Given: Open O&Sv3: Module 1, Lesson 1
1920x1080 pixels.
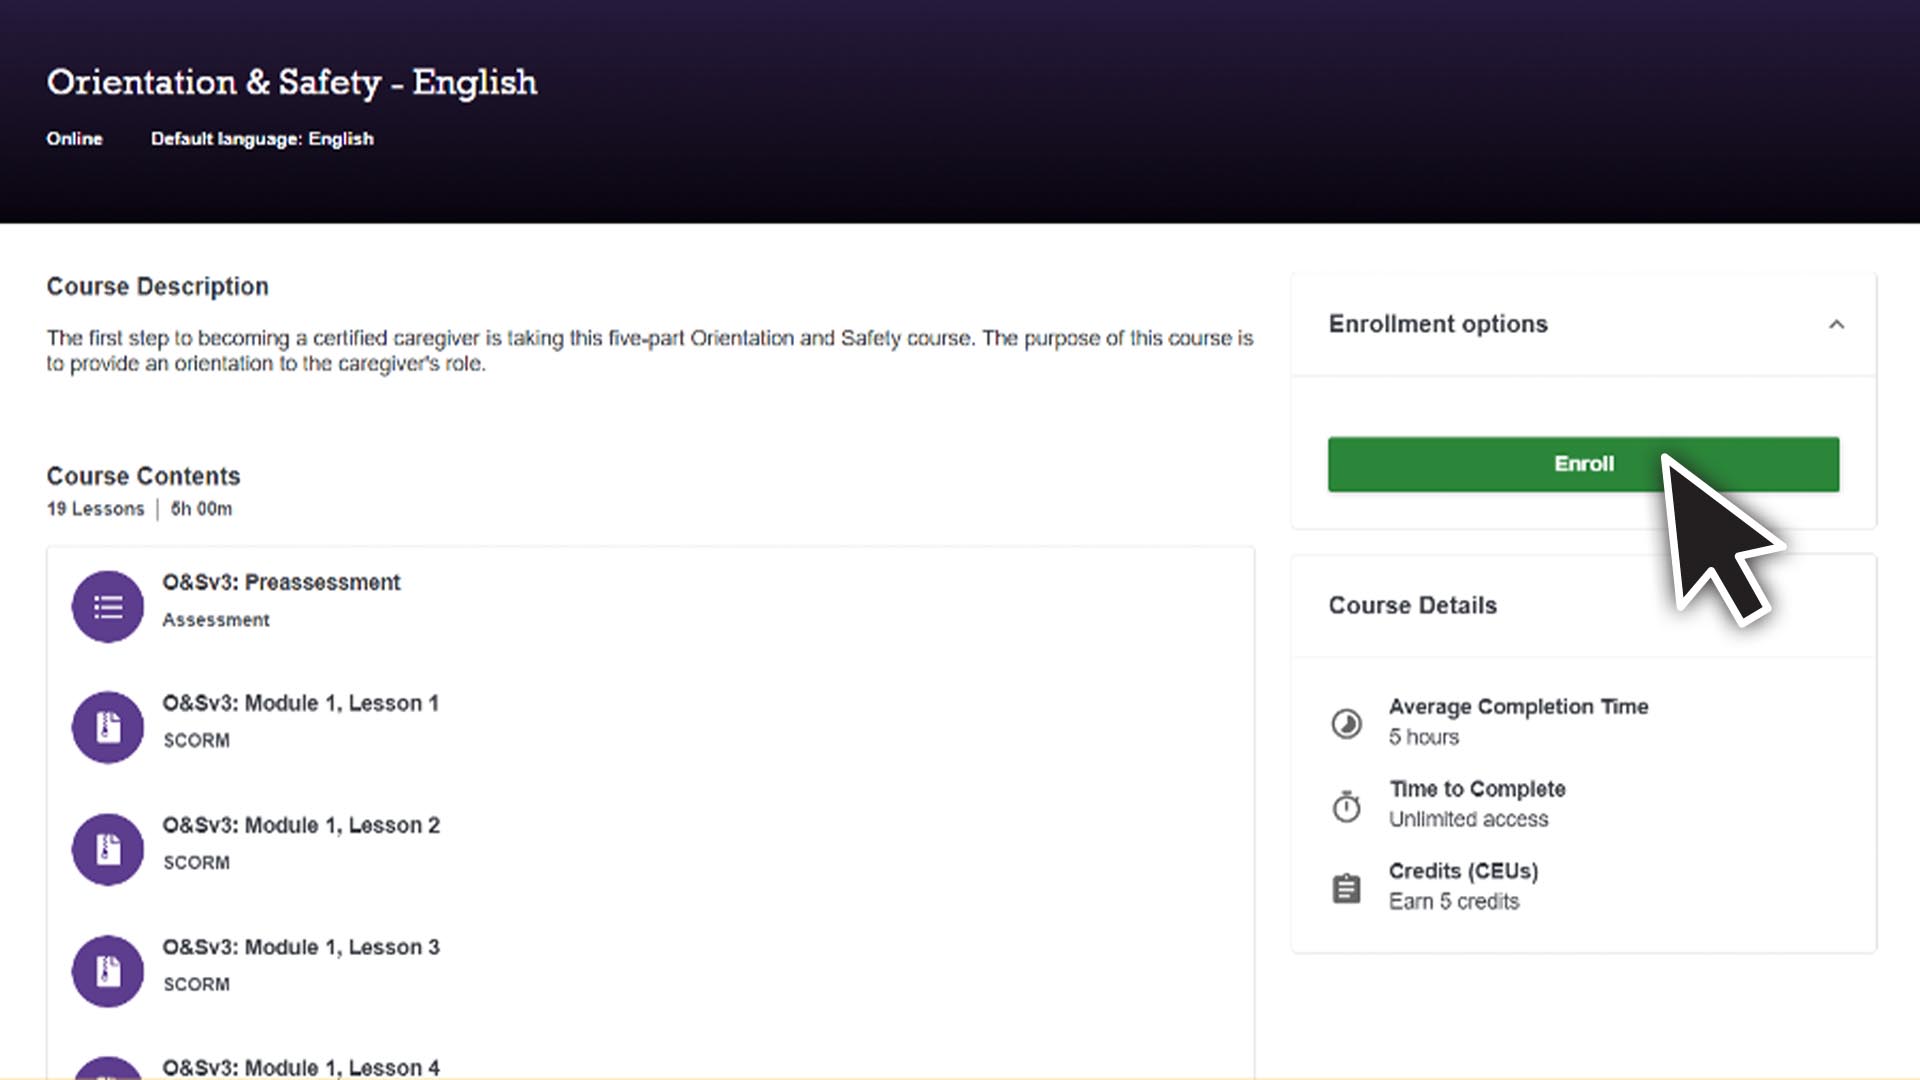Looking at the screenshot, I should pyautogui.click(x=300, y=703).
